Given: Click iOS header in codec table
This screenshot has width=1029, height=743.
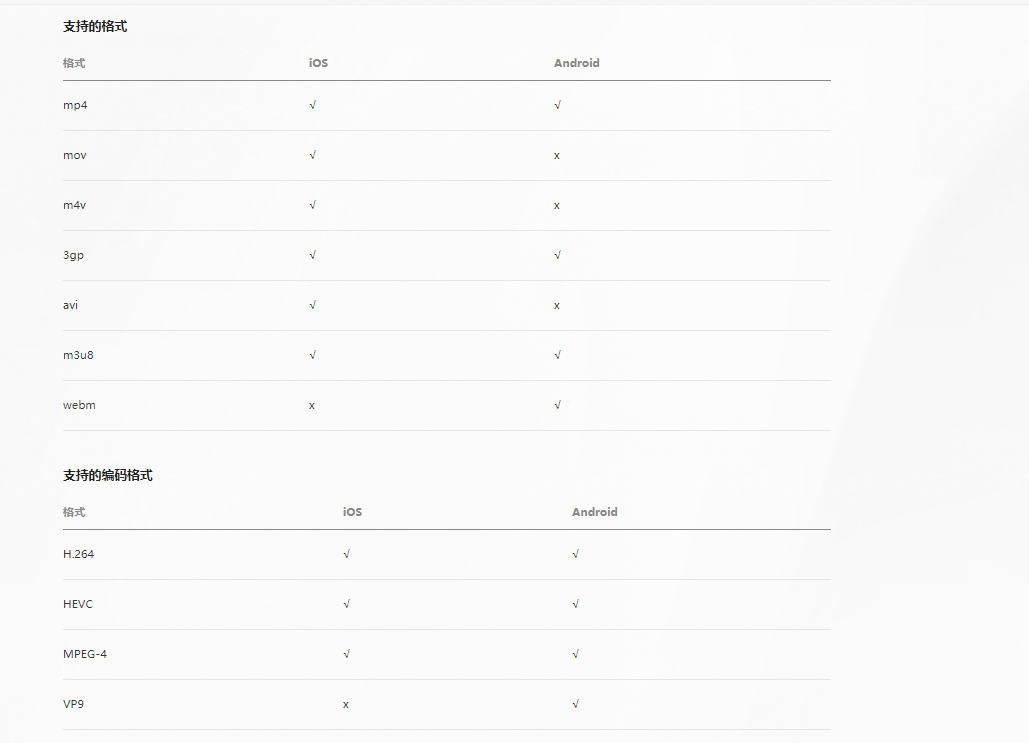Looking at the screenshot, I should tap(352, 512).
